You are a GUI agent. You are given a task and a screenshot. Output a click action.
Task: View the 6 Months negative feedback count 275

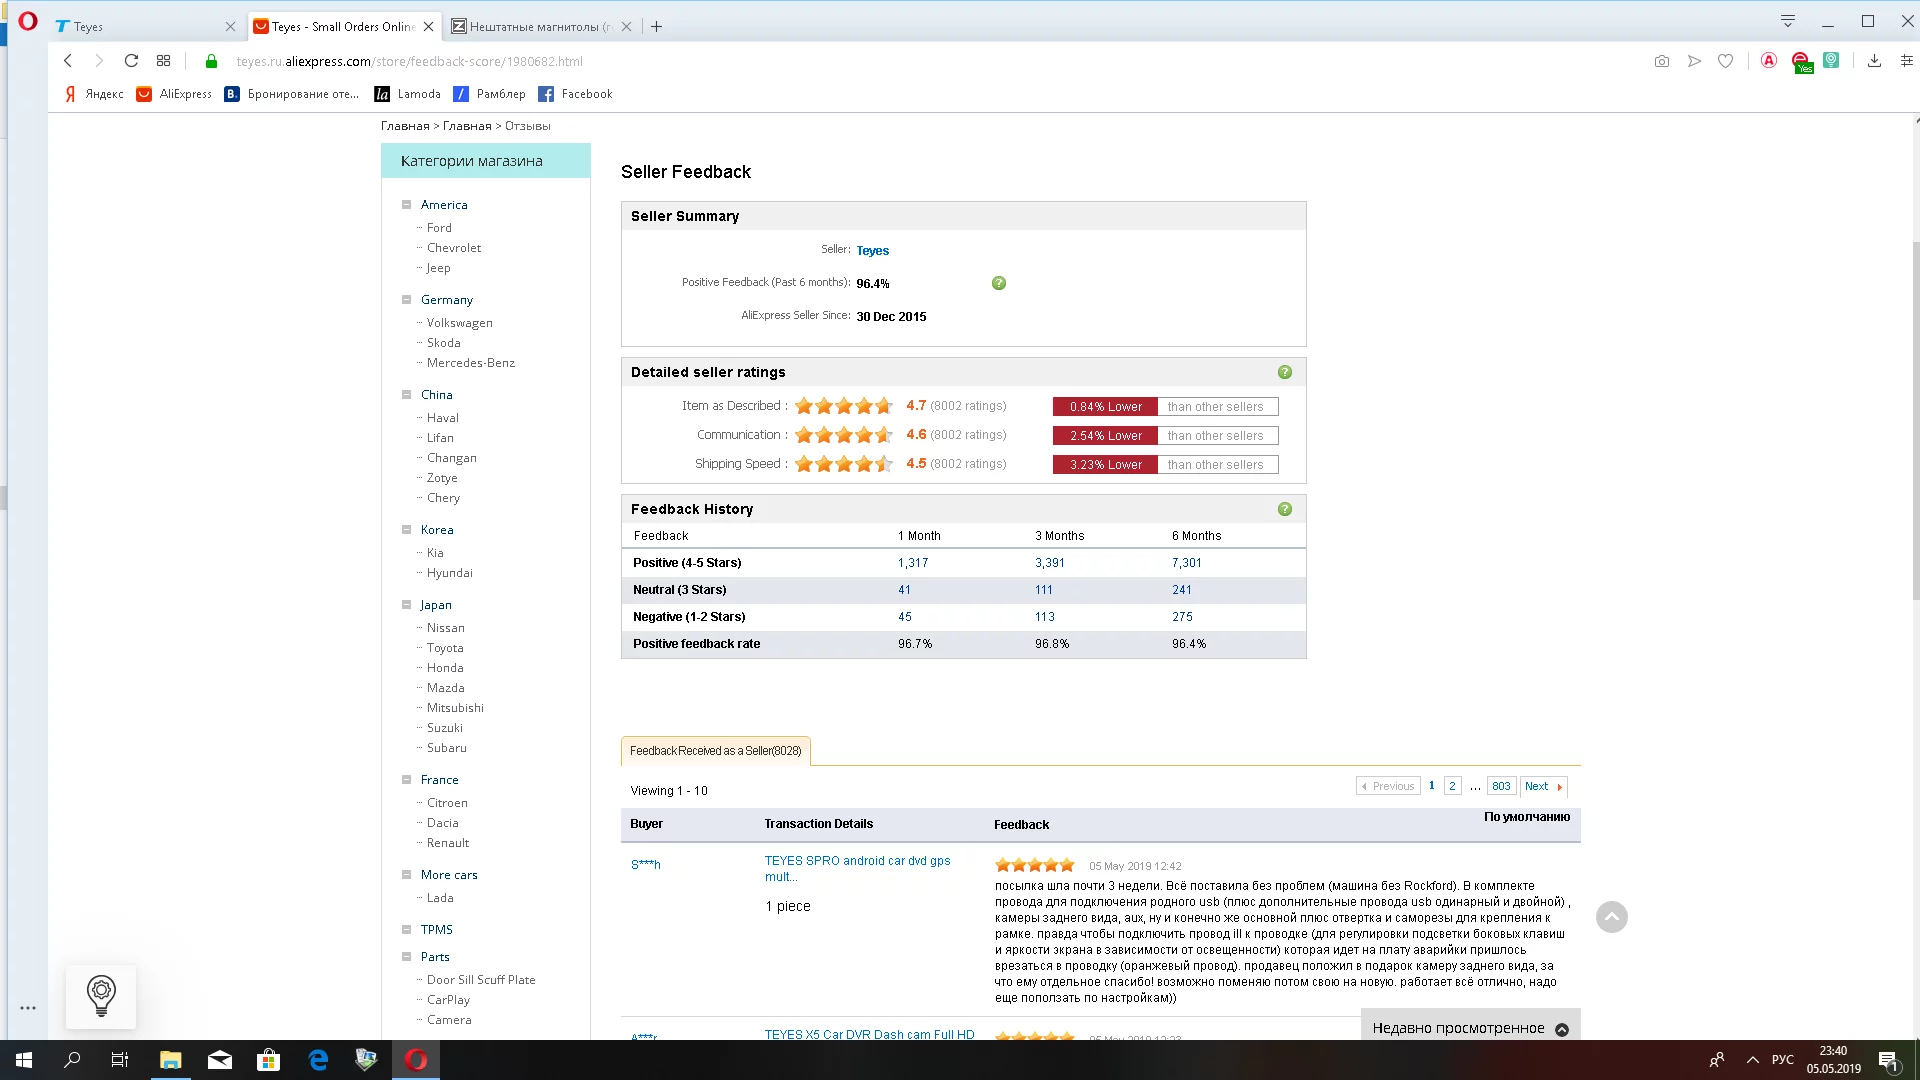click(x=1182, y=617)
